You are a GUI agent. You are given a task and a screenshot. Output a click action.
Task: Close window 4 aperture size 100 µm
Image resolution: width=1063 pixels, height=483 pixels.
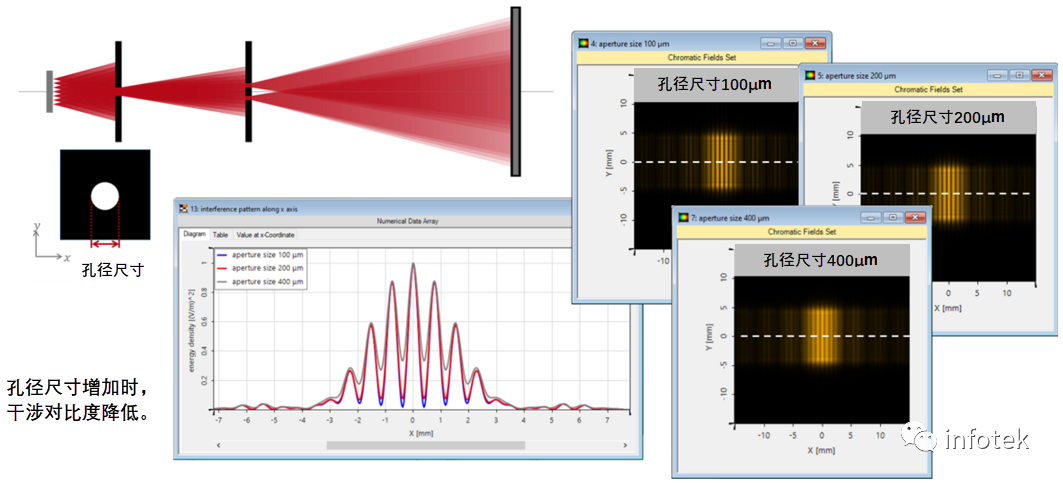point(815,43)
